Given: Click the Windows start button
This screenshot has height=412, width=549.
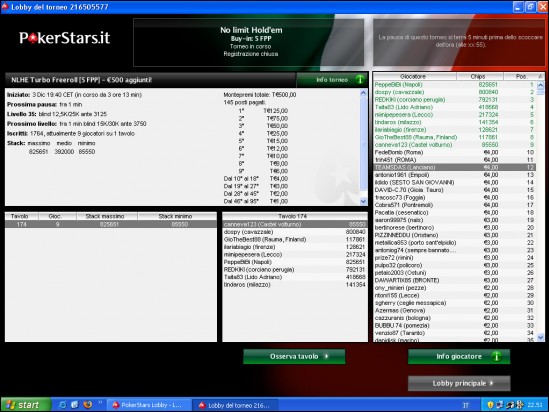Looking at the screenshot, I should pyautogui.click(x=26, y=405).
